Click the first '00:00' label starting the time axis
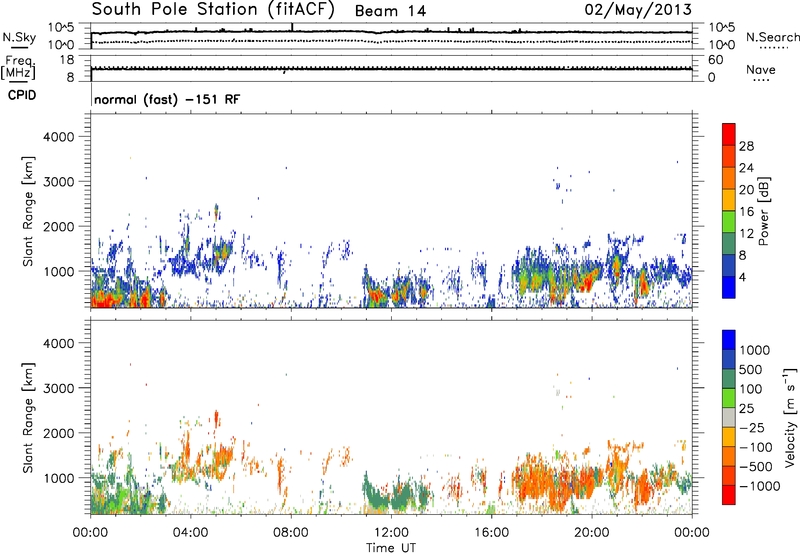800x554 pixels. 90,533
